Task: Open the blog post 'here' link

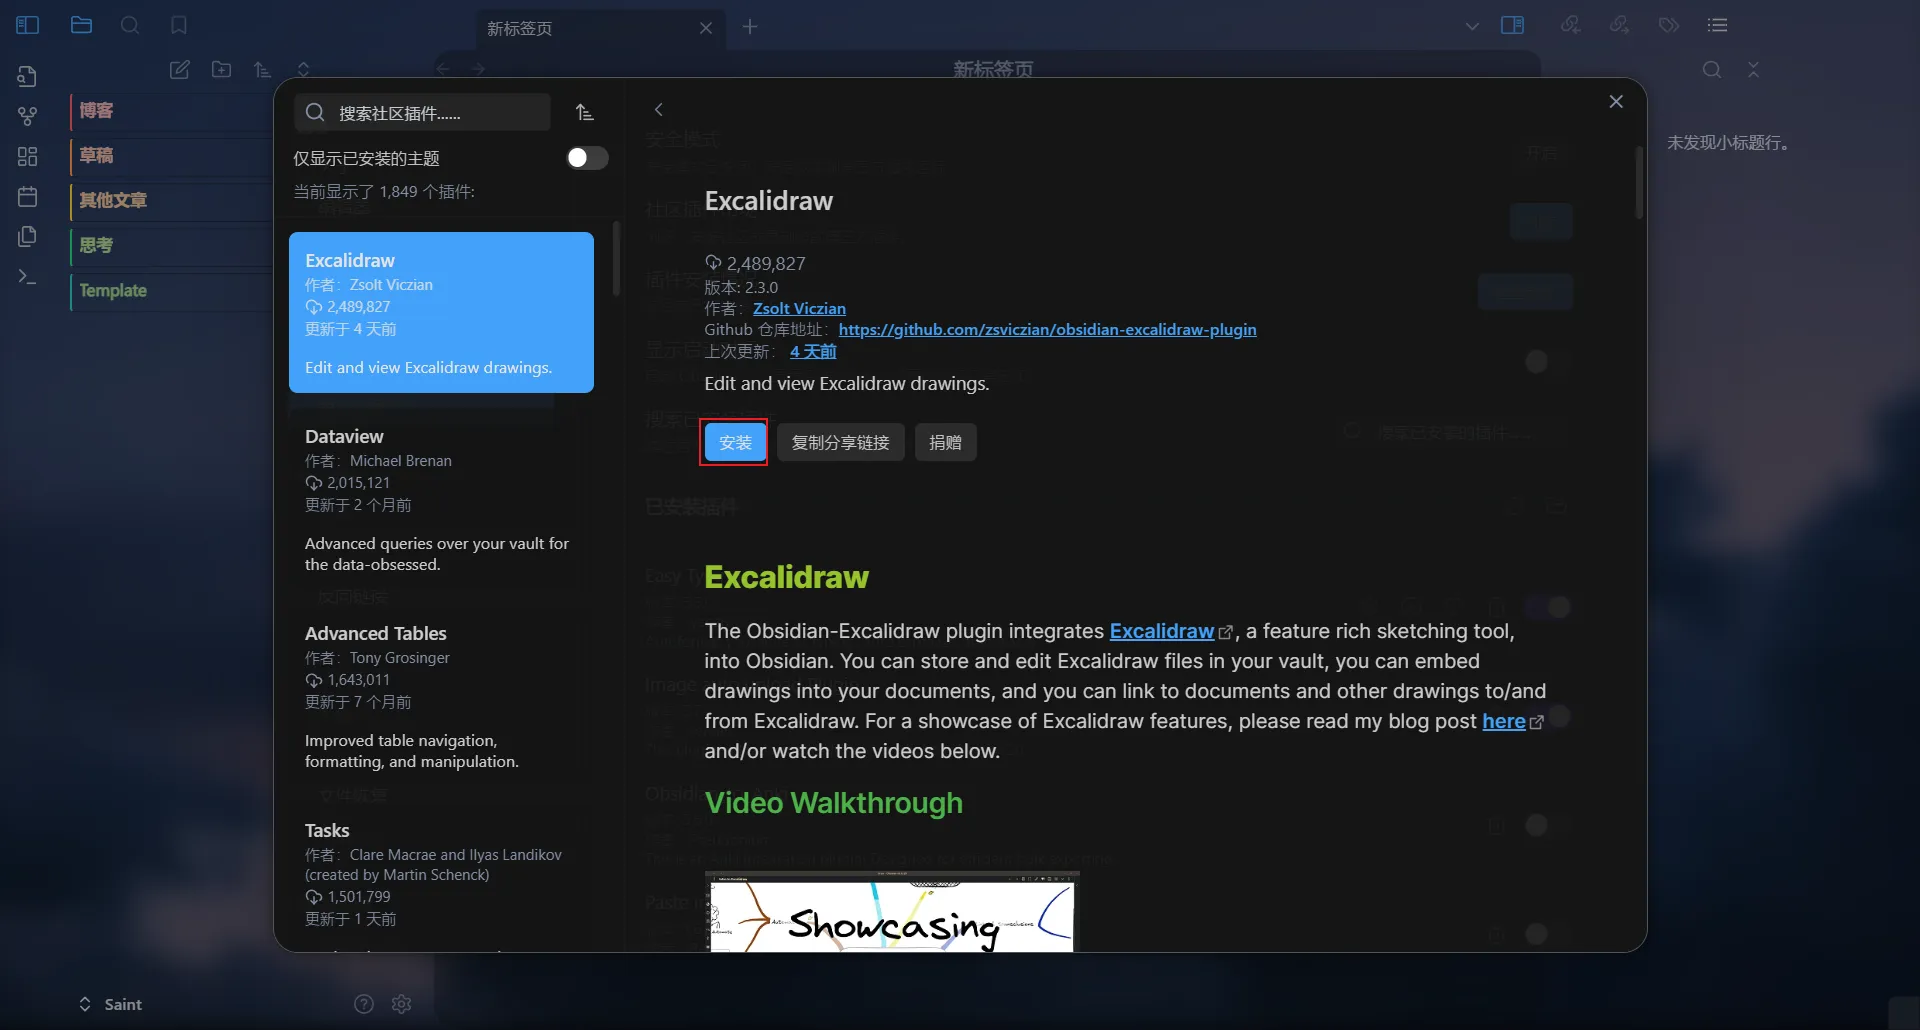Action: coord(1503,721)
